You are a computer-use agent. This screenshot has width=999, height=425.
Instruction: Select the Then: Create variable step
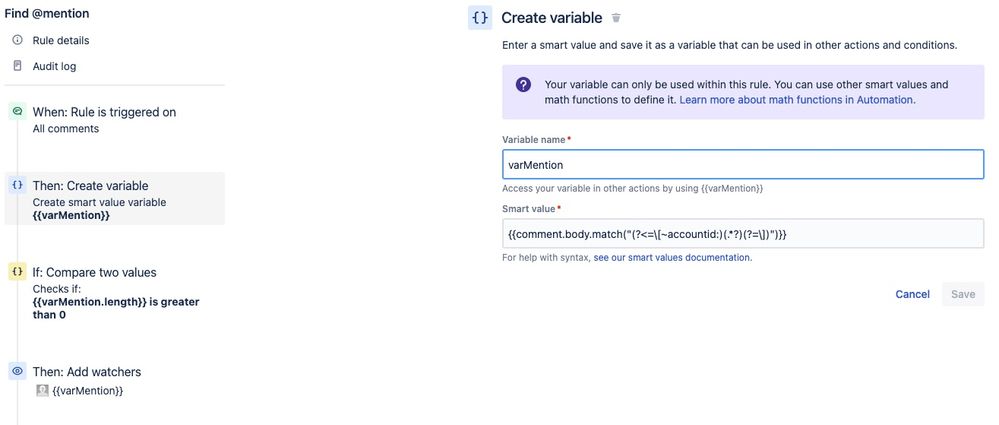click(x=115, y=198)
